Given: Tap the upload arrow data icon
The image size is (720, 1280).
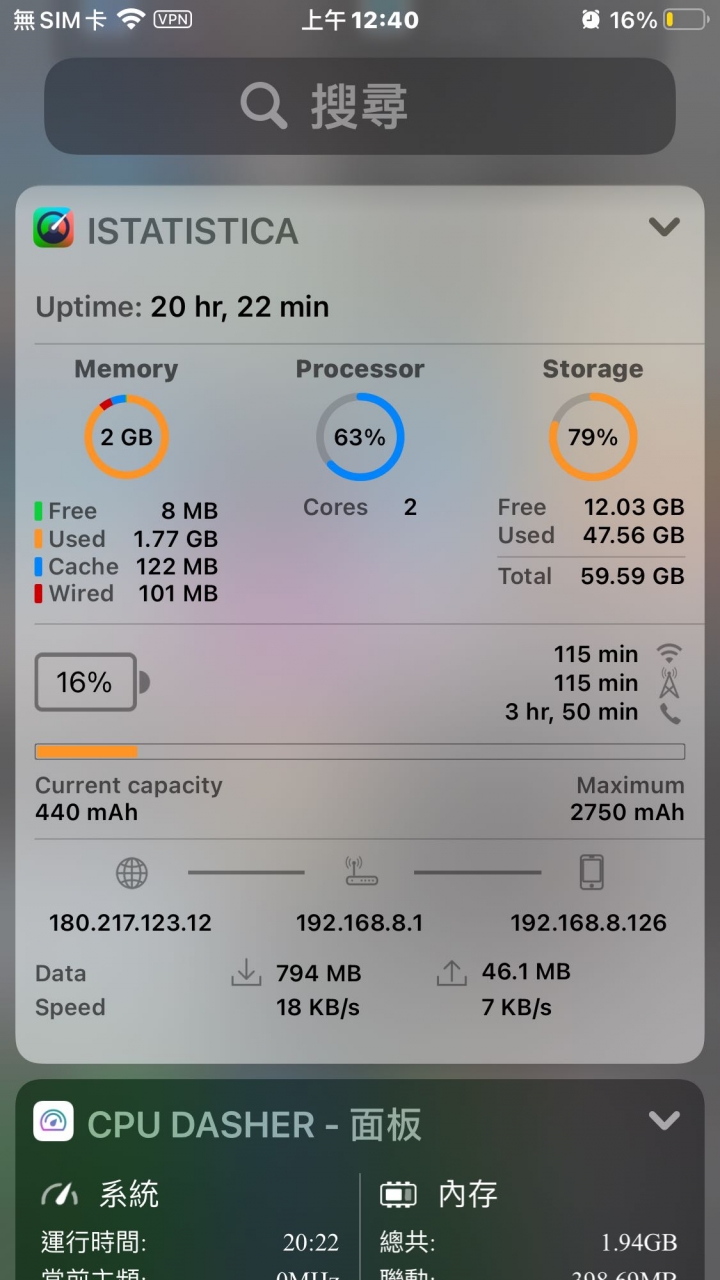Looking at the screenshot, I should [x=452, y=973].
